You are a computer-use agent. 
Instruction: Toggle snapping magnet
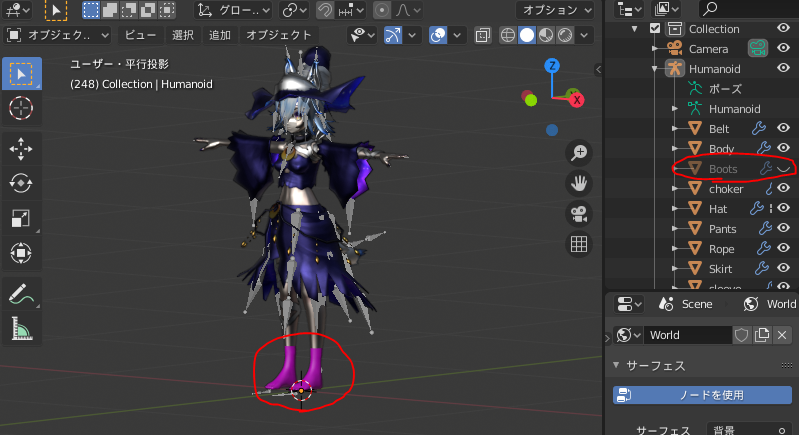[x=325, y=10]
